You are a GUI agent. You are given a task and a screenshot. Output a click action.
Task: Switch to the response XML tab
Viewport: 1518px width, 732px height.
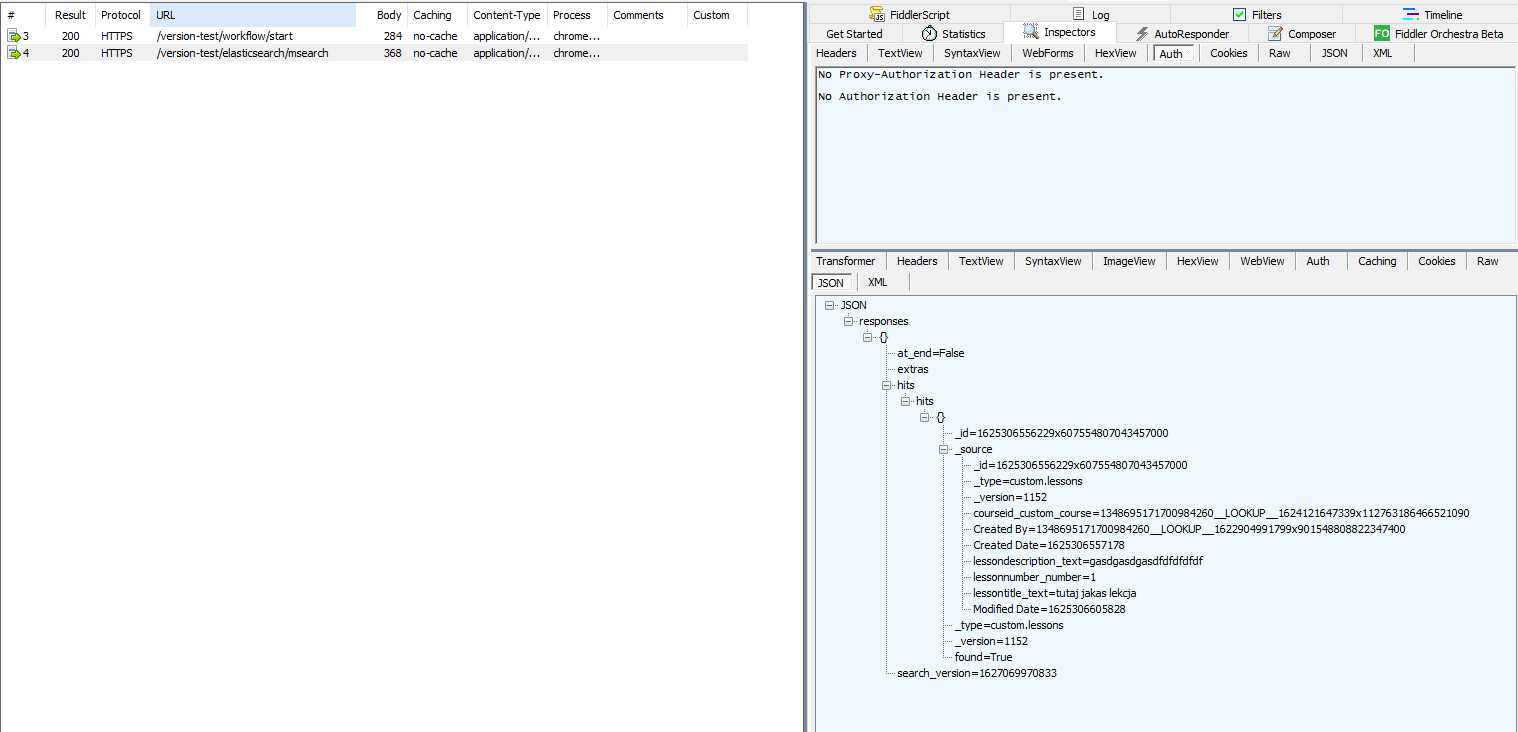[877, 283]
